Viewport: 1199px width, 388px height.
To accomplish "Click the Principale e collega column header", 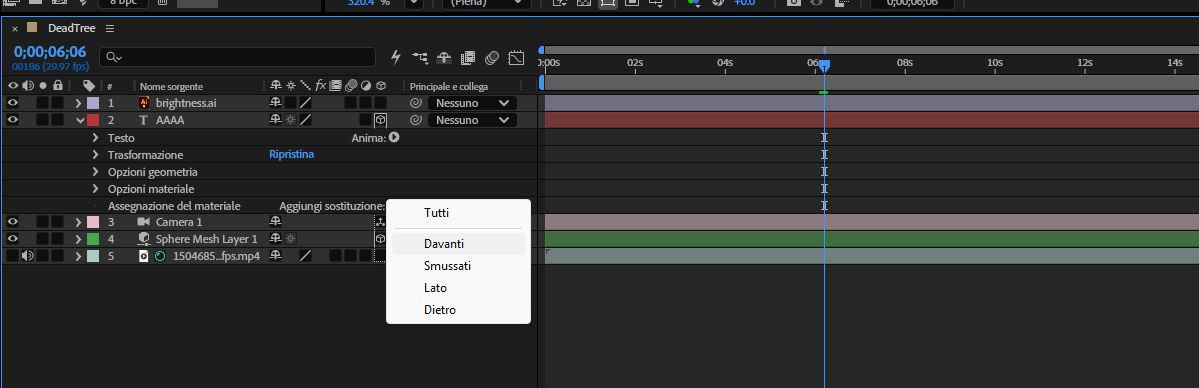I will 449,86.
